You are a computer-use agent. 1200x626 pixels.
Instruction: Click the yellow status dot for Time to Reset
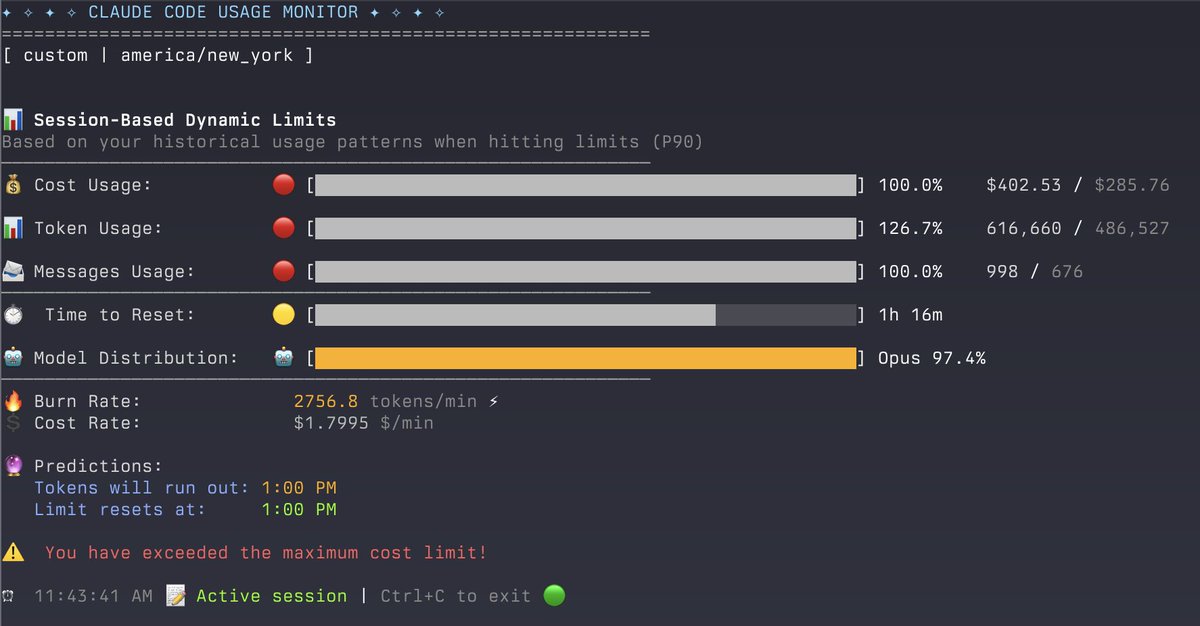pos(284,314)
